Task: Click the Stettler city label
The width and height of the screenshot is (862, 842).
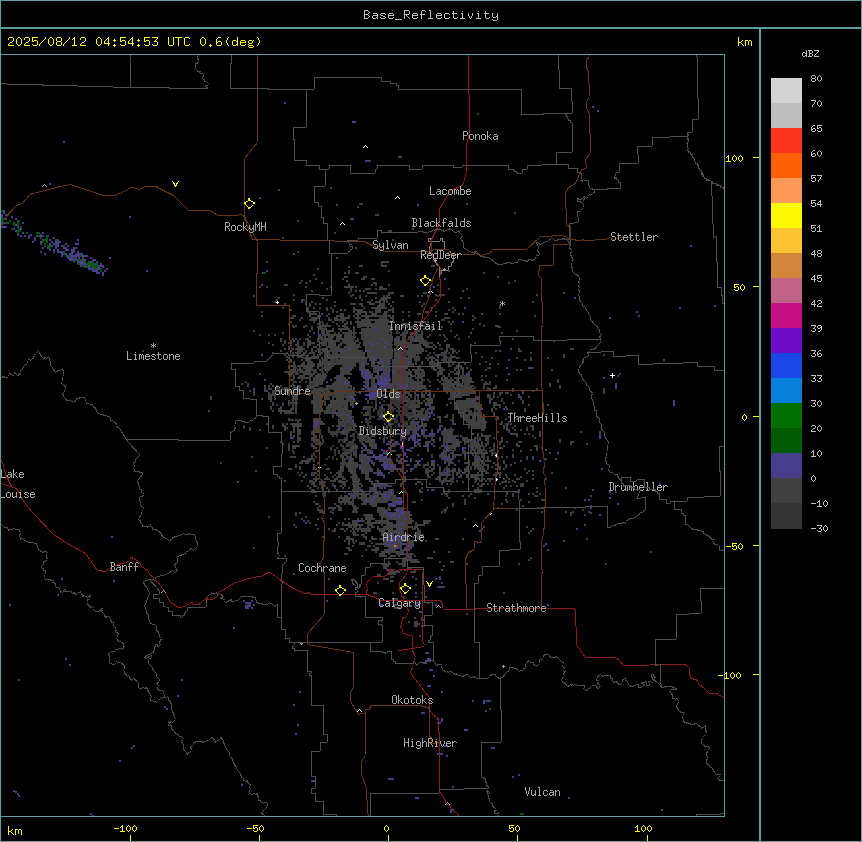Action: pos(634,237)
